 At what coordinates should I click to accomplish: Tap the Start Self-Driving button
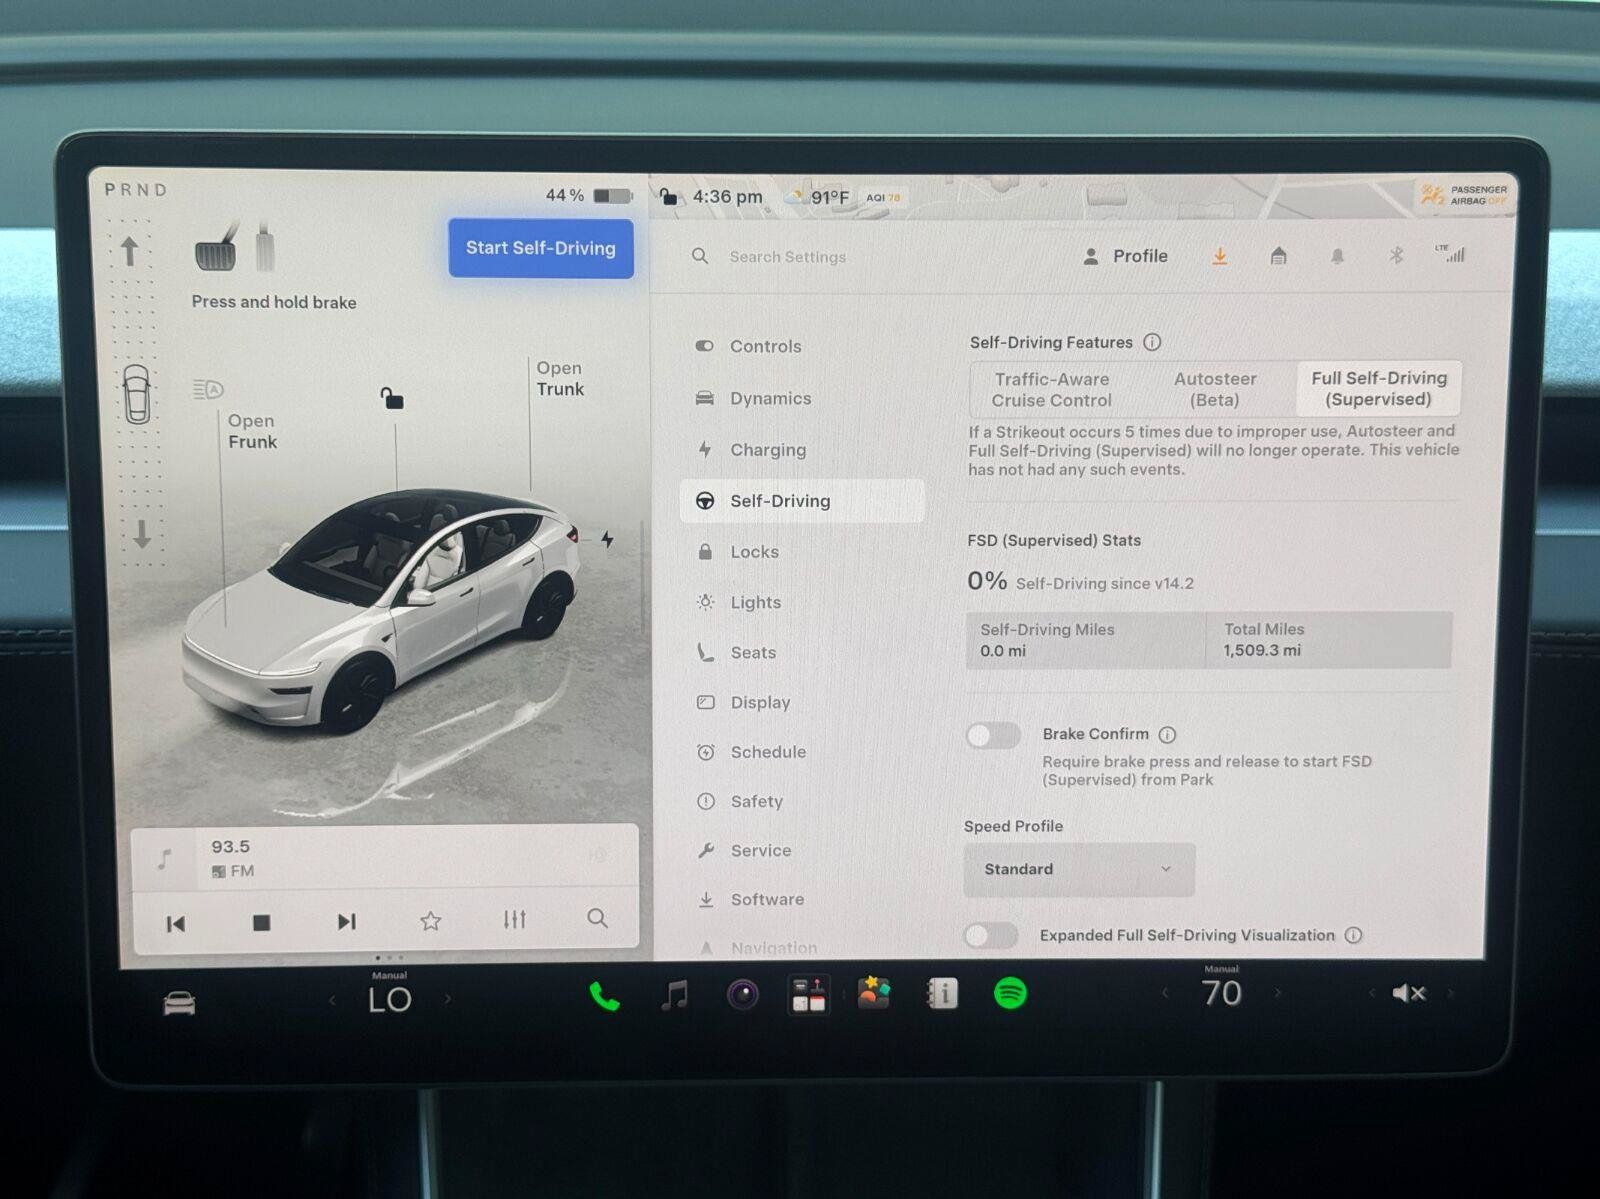point(541,248)
